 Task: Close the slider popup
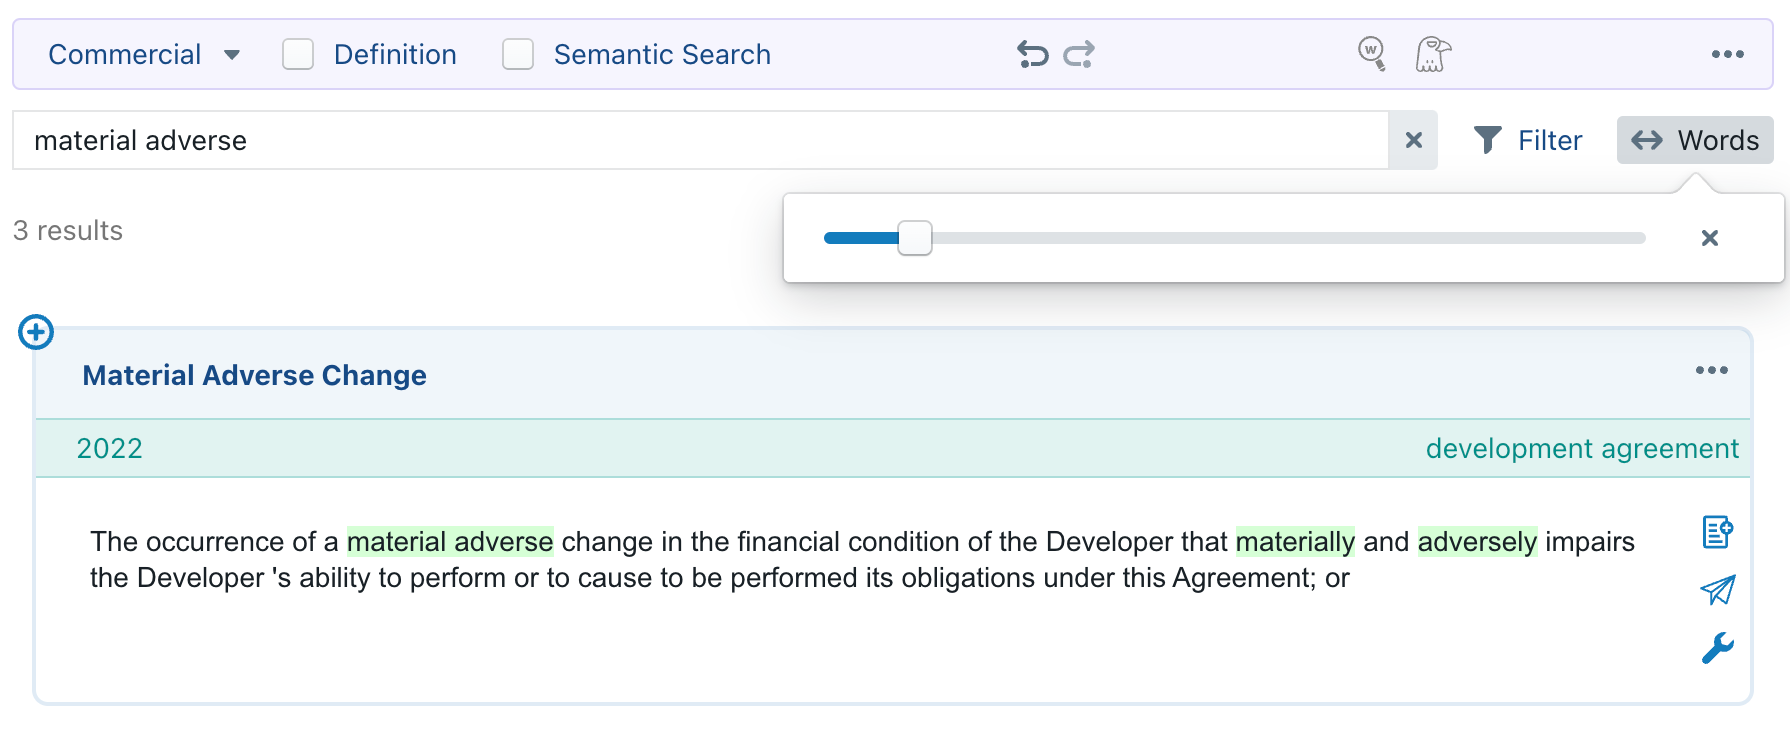click(1709, 238)
